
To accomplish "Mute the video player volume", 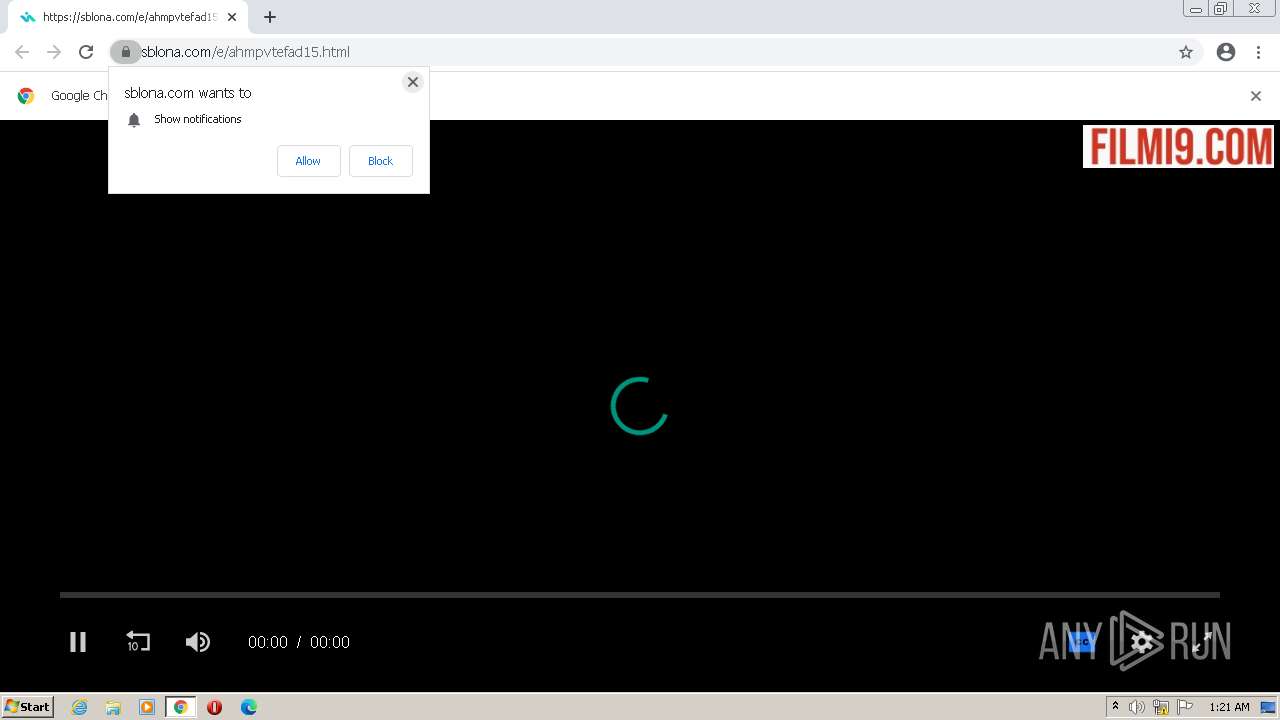I will (x=198, y=642).
